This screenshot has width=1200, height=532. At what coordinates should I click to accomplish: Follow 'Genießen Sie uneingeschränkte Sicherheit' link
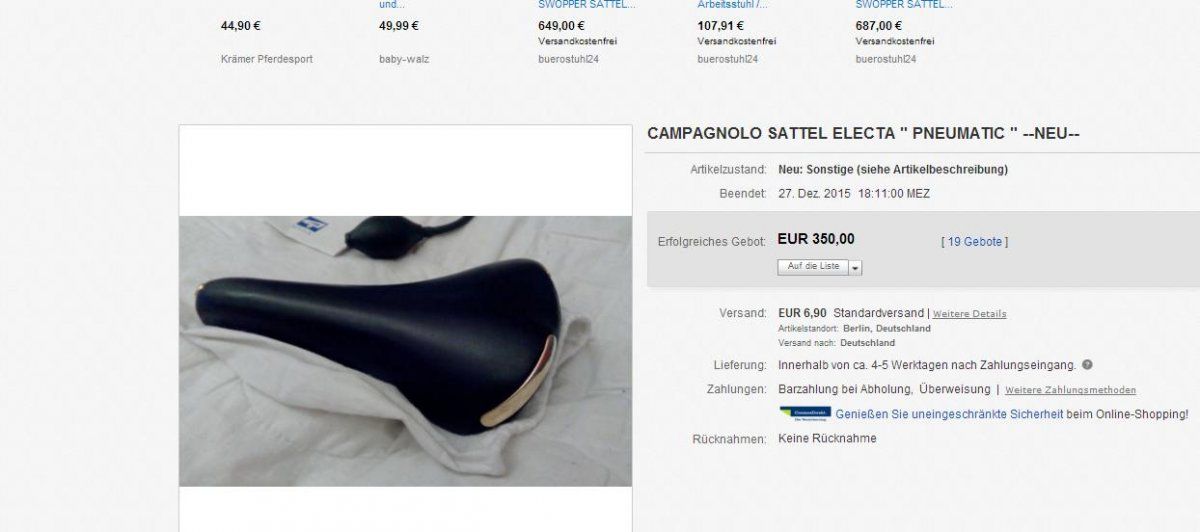click(949, 414)
